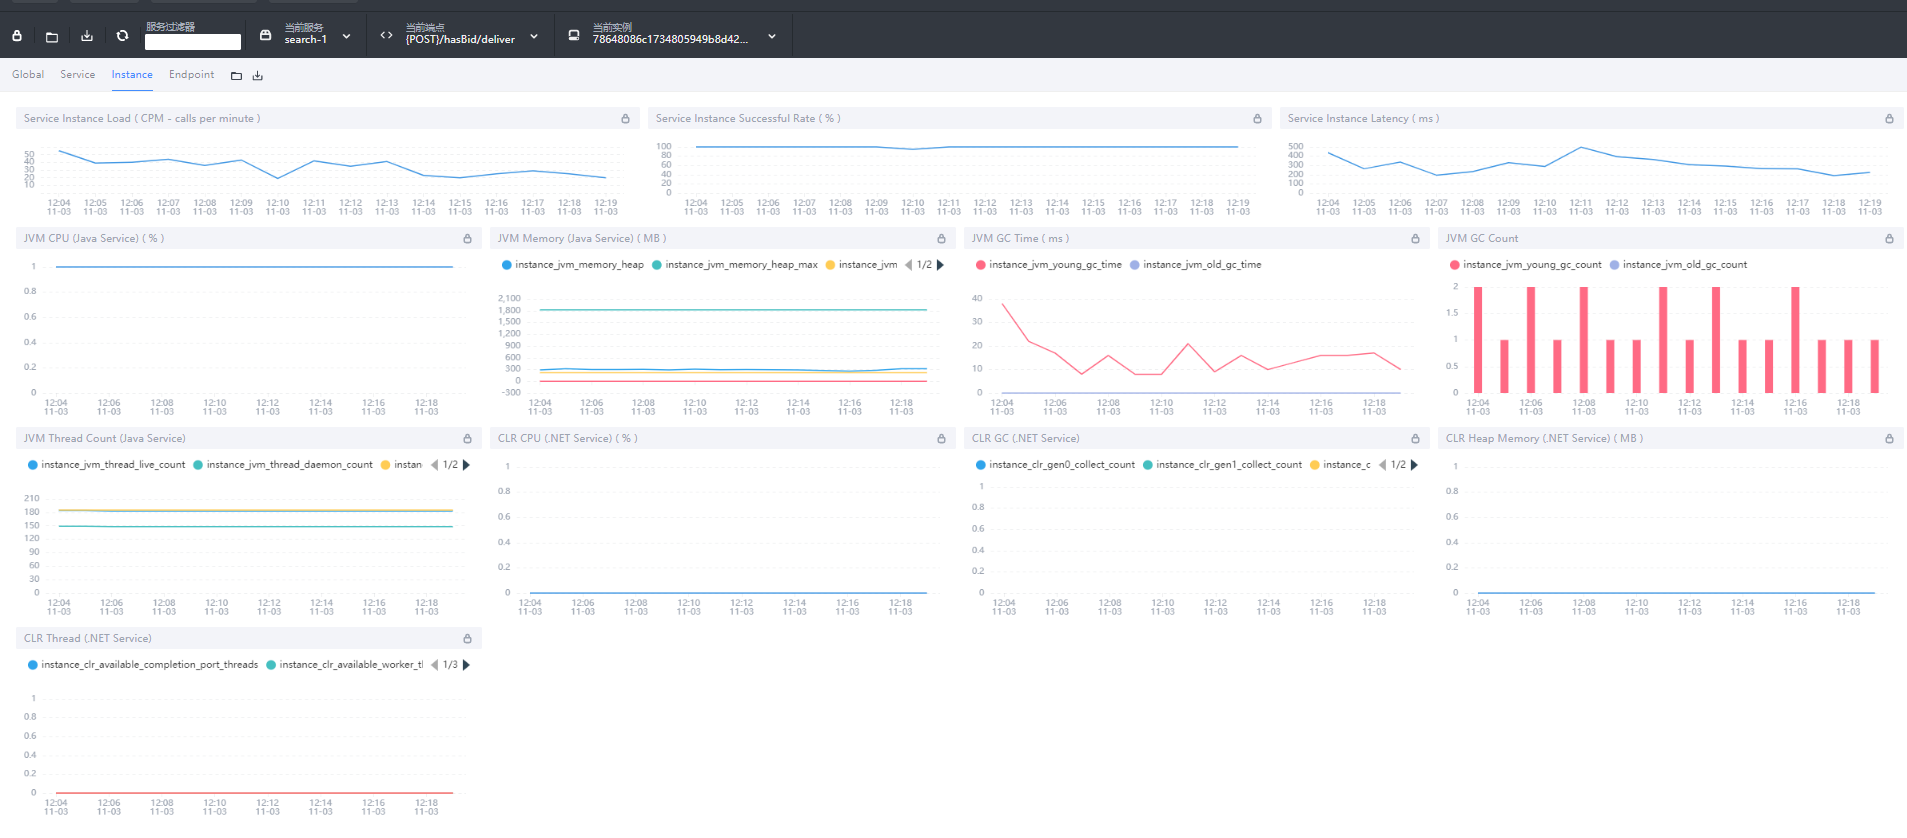Screen dimensions: 1907x838
Task: Open the current instance dropdown arrow
Action: 772,36
